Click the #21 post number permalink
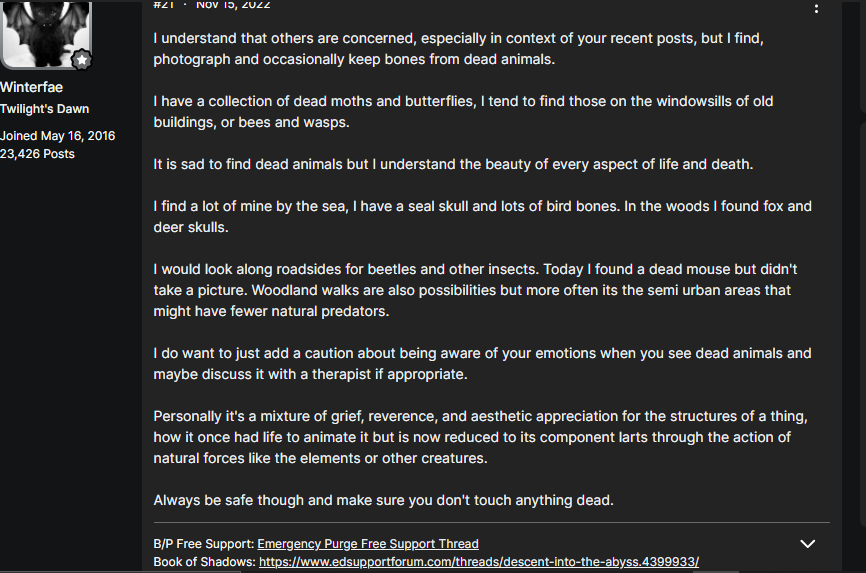 tap(163, 4)
